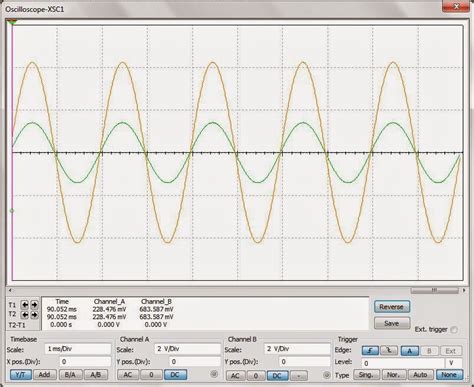Screen dimensions: 474x387
Task: Switch timebase mode to B/A
Action: pos(70,375)
